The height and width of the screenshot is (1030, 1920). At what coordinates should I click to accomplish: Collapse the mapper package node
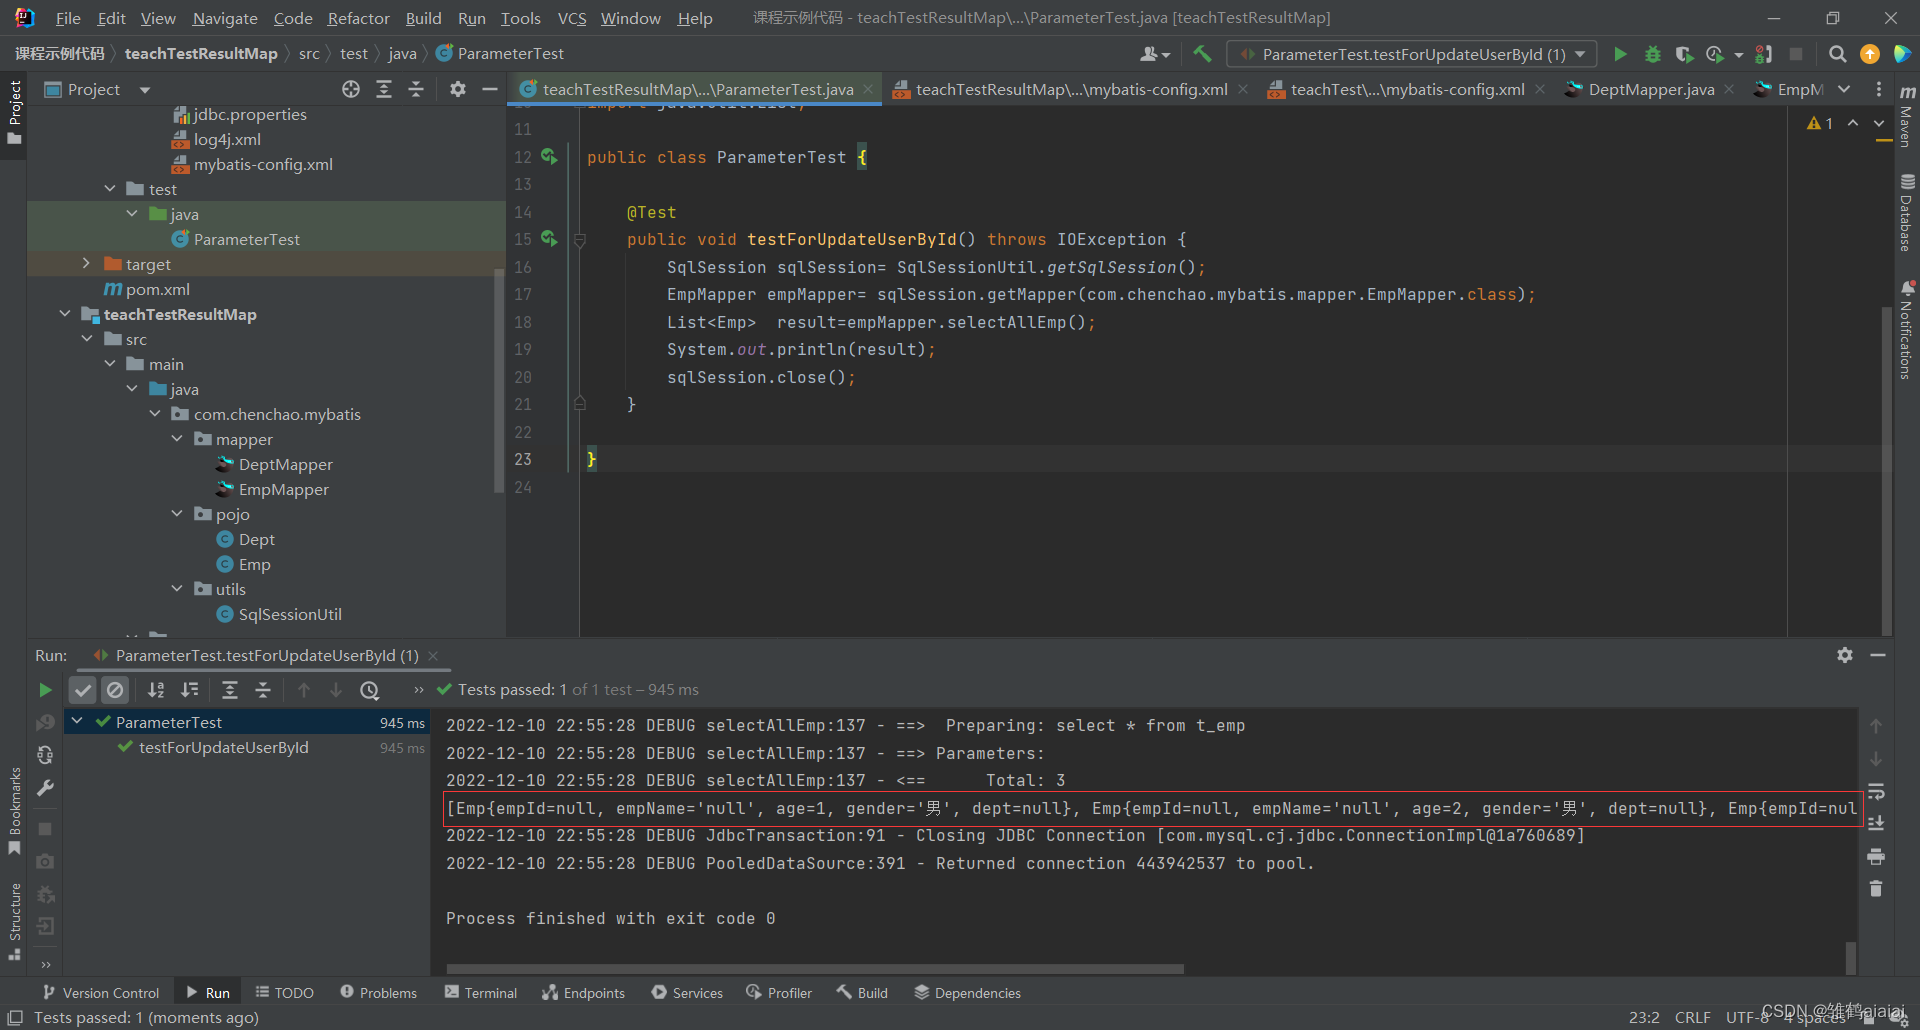click(177, 439)
